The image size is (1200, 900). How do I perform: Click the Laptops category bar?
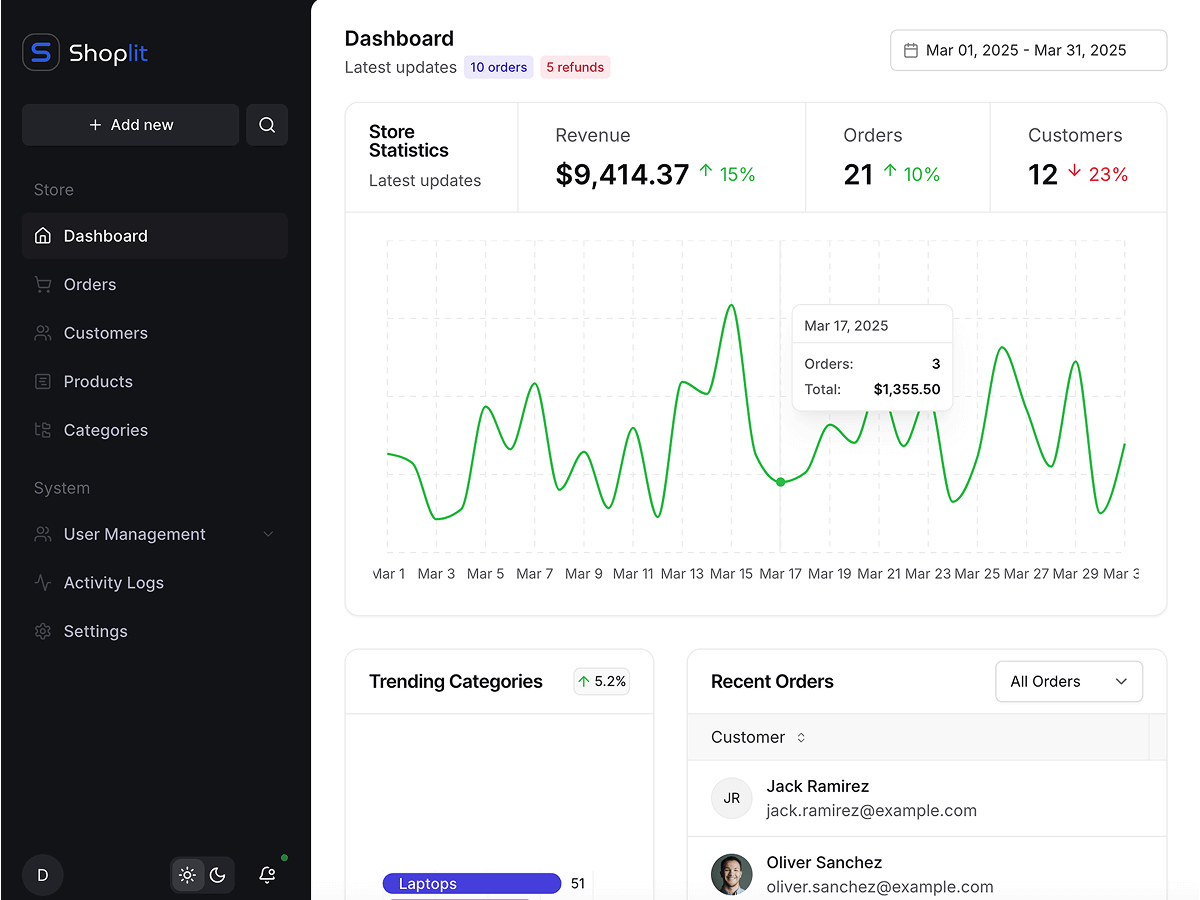(x=471, y=883)
